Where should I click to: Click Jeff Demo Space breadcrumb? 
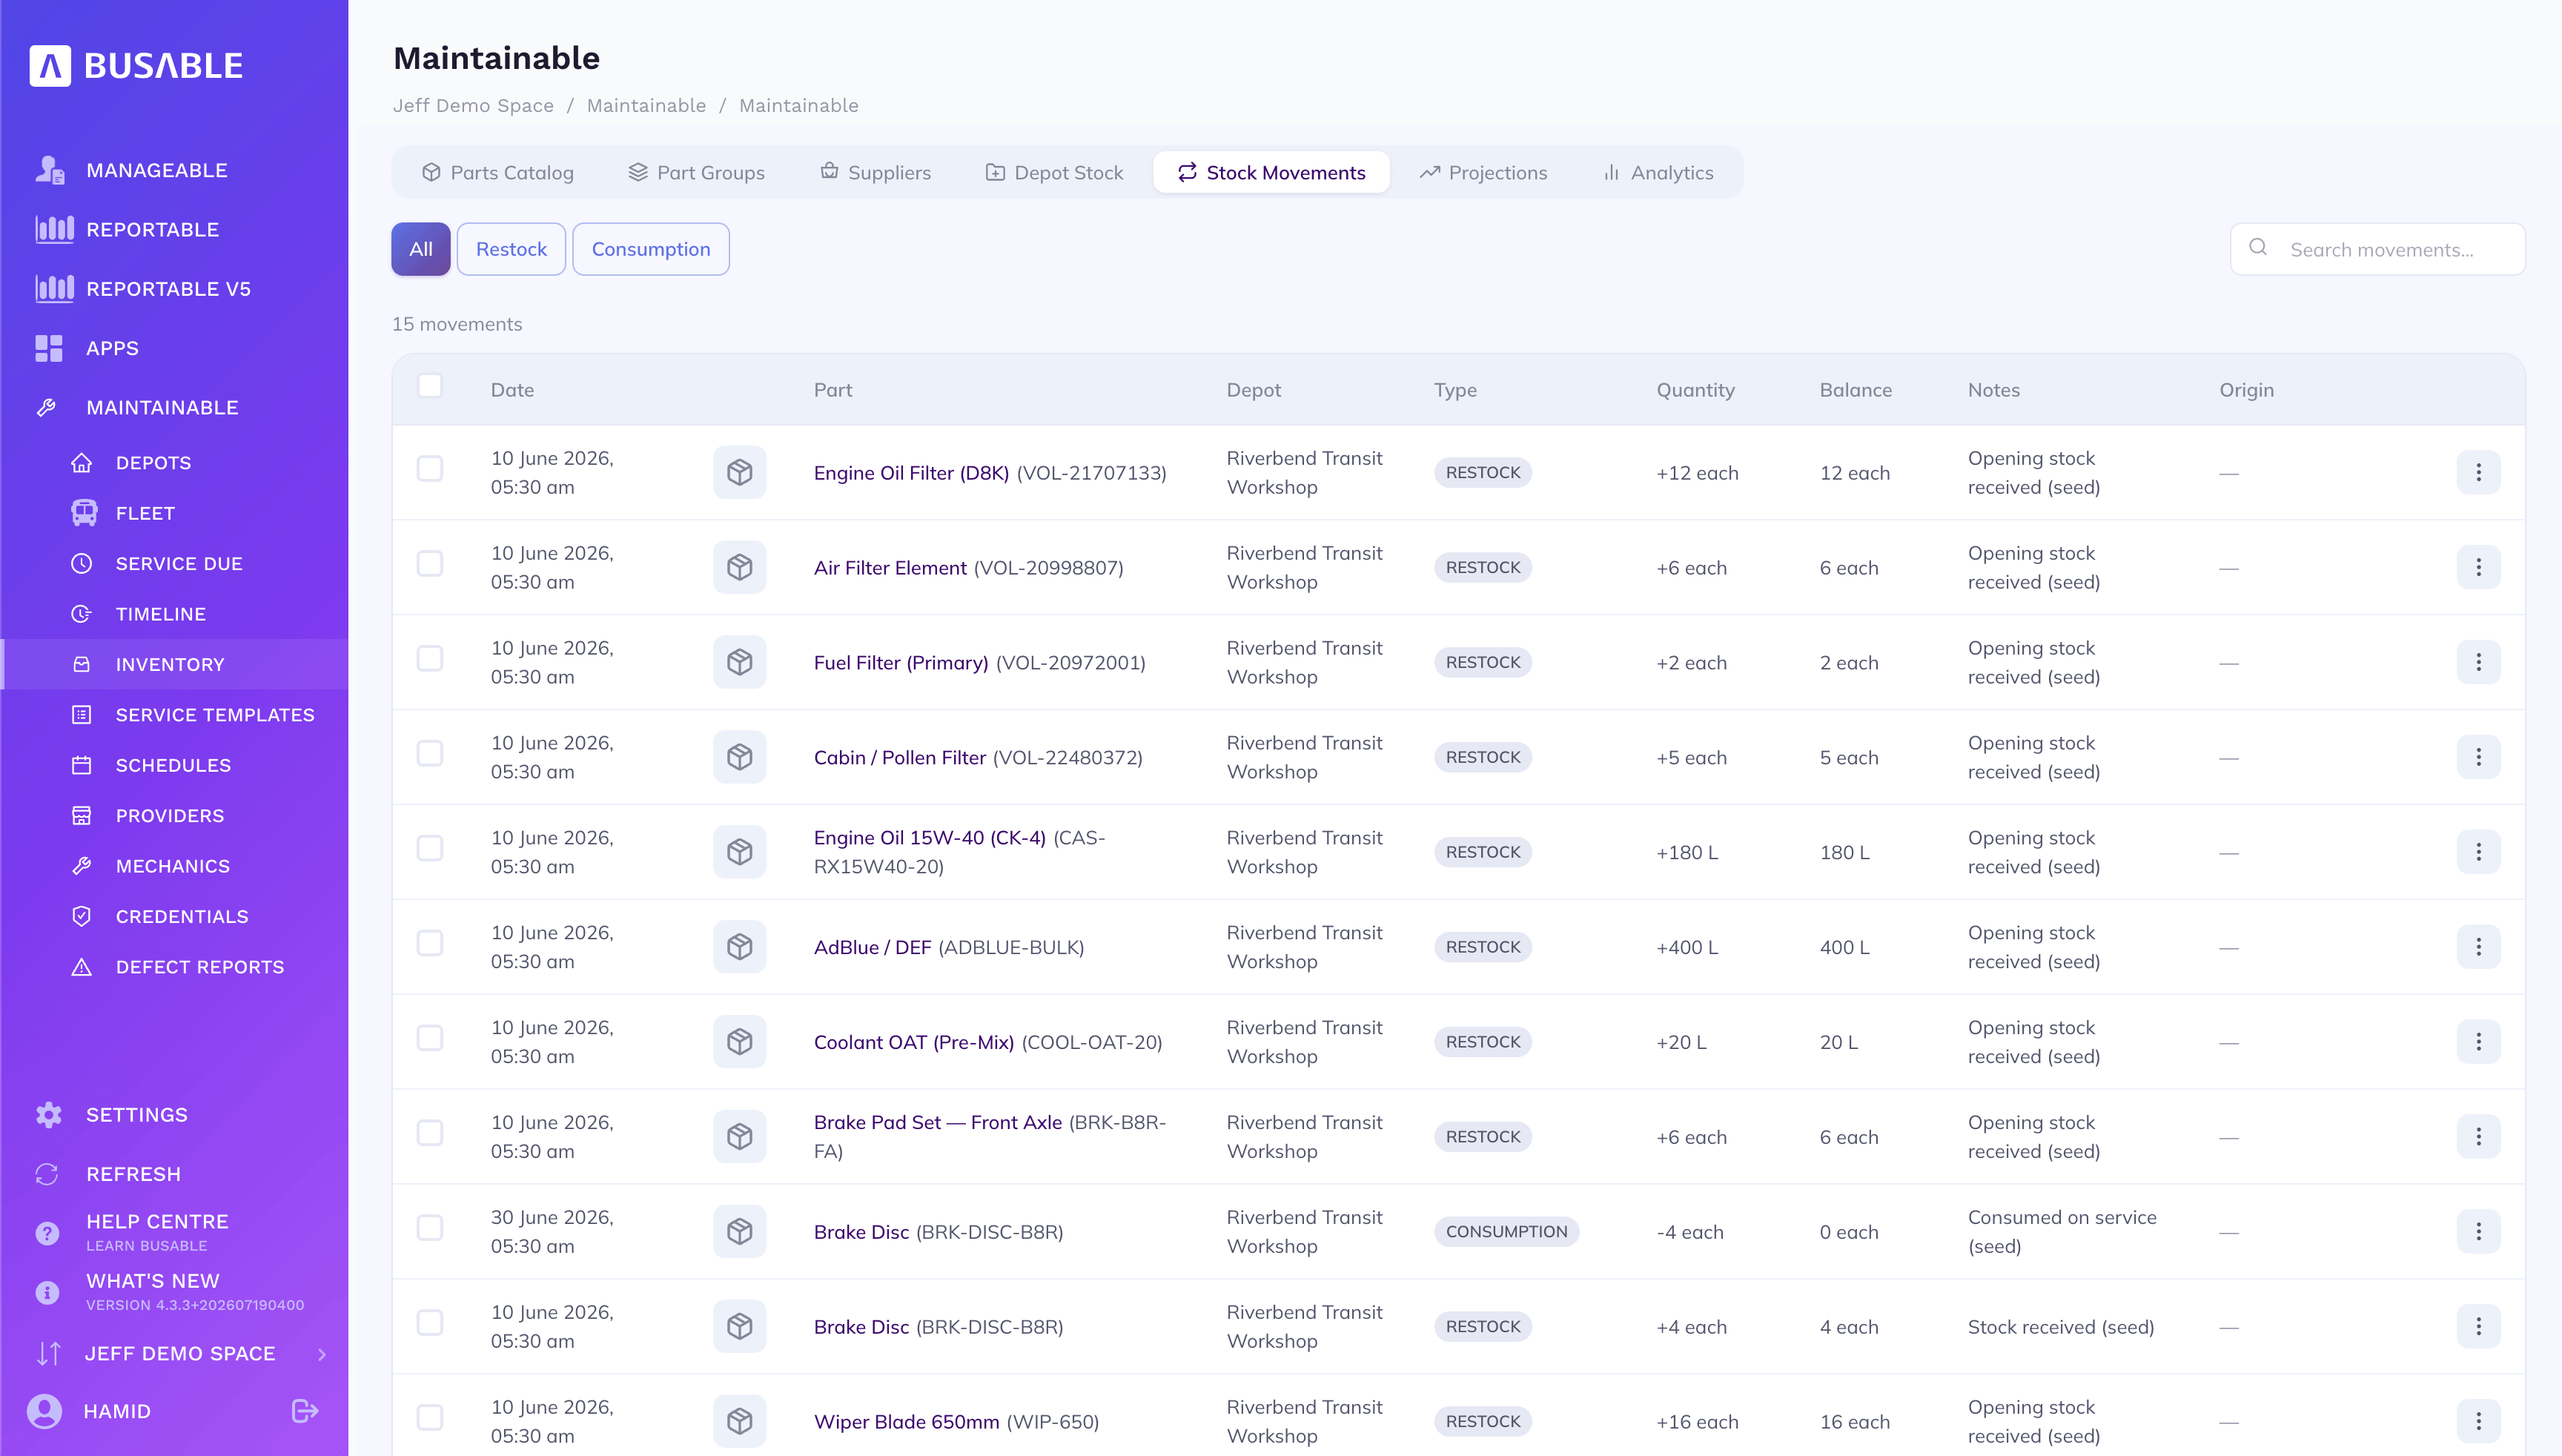[x=473, y=106]
